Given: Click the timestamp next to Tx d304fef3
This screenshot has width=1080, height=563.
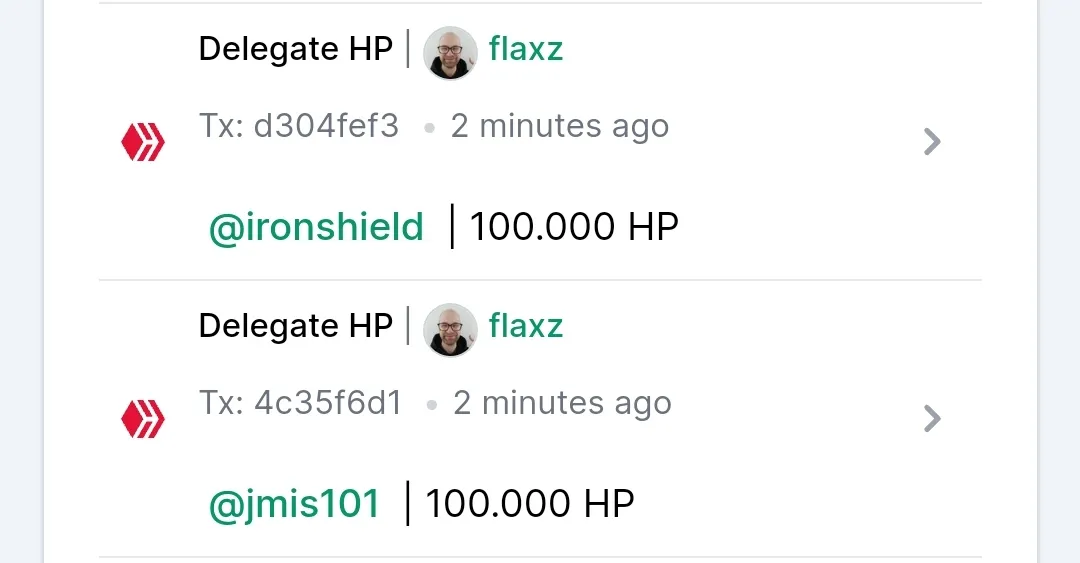Looking at the screenshot, I should [560, 127].
